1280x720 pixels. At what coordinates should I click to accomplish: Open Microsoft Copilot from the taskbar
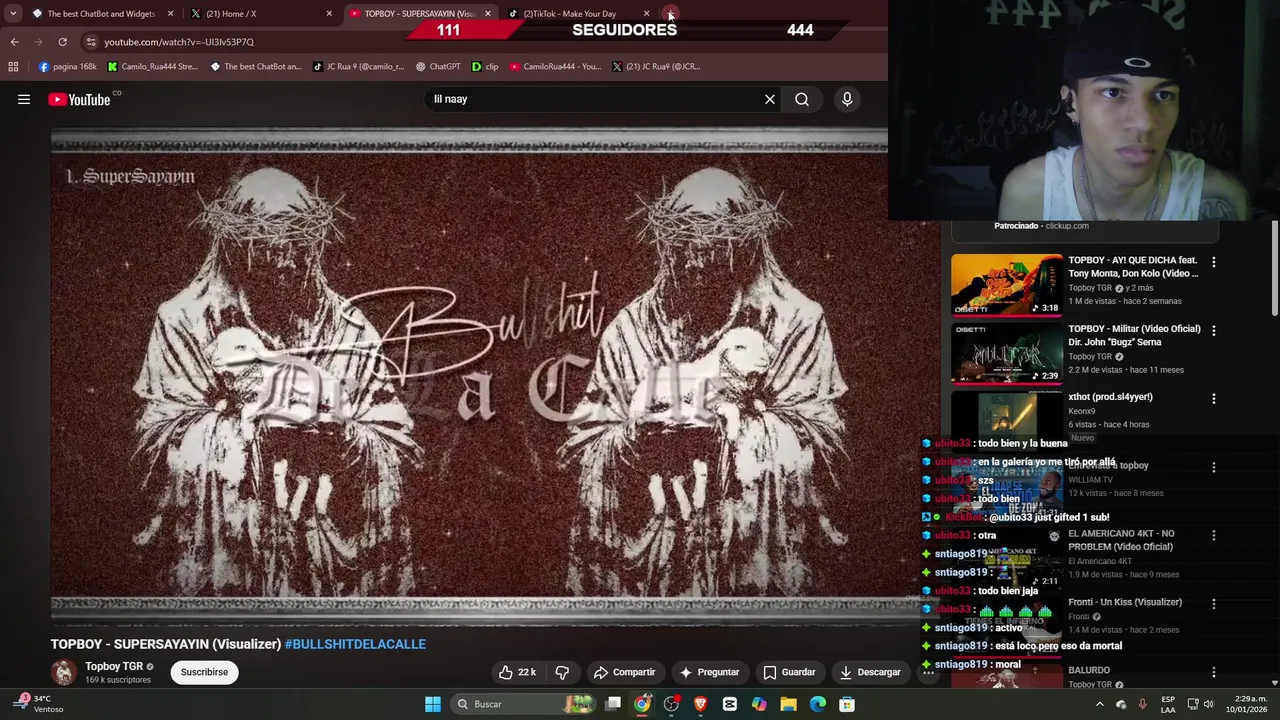coord(759,704)
